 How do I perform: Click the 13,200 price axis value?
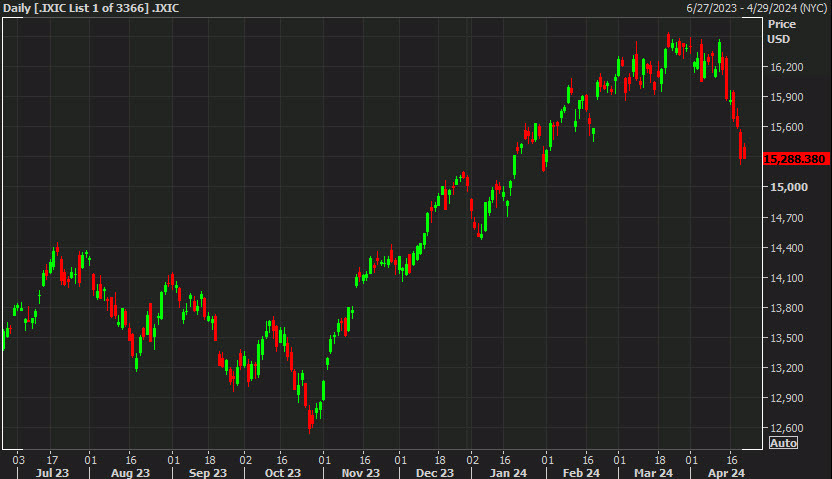coord(786,368)
